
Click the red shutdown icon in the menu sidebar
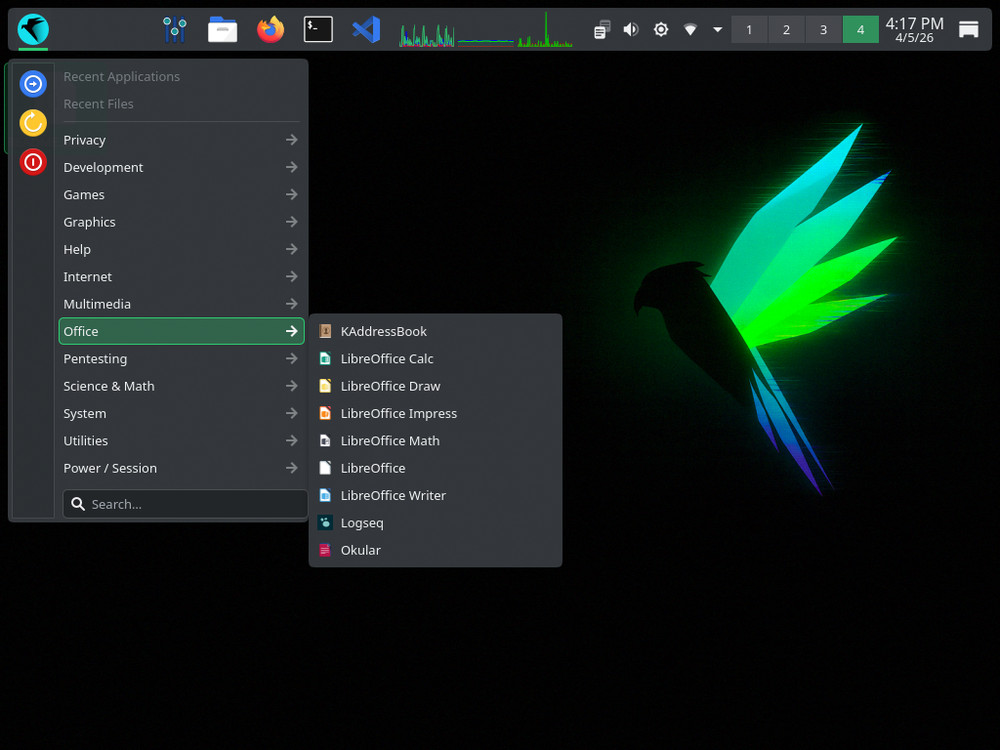coord(33,162)
